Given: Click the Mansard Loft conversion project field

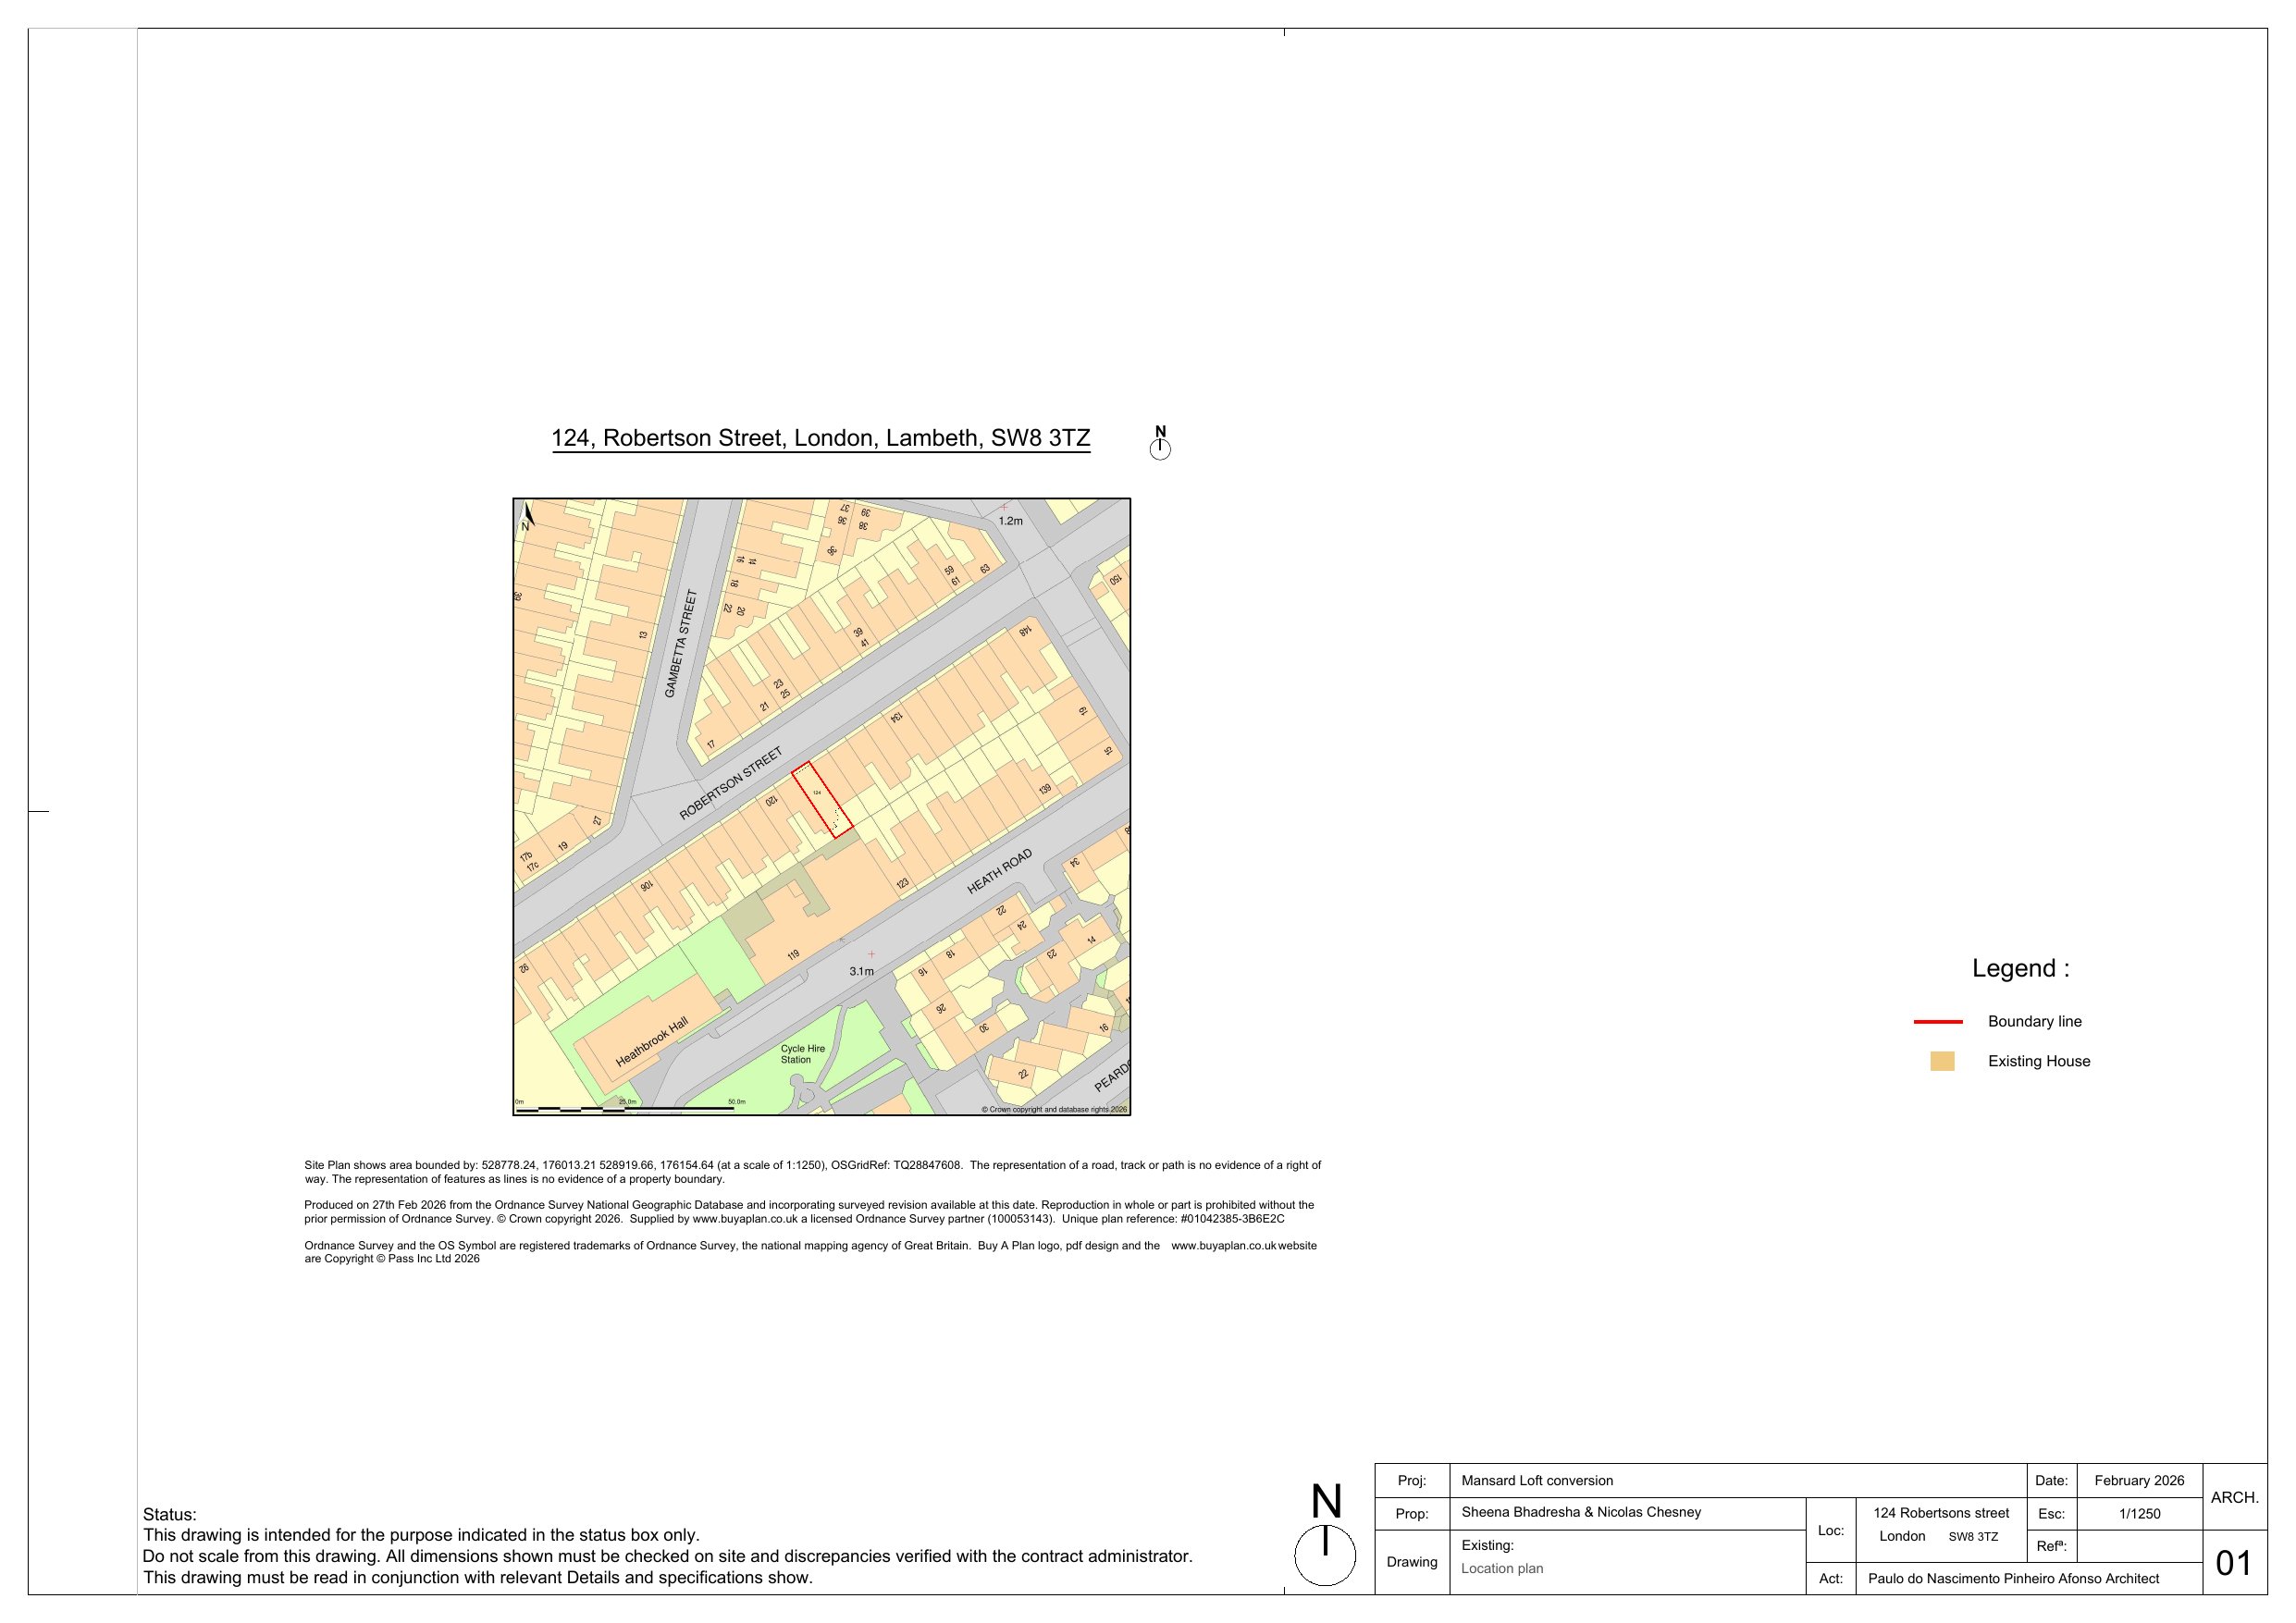Looking at the screenshot, I should 1537,1481.
